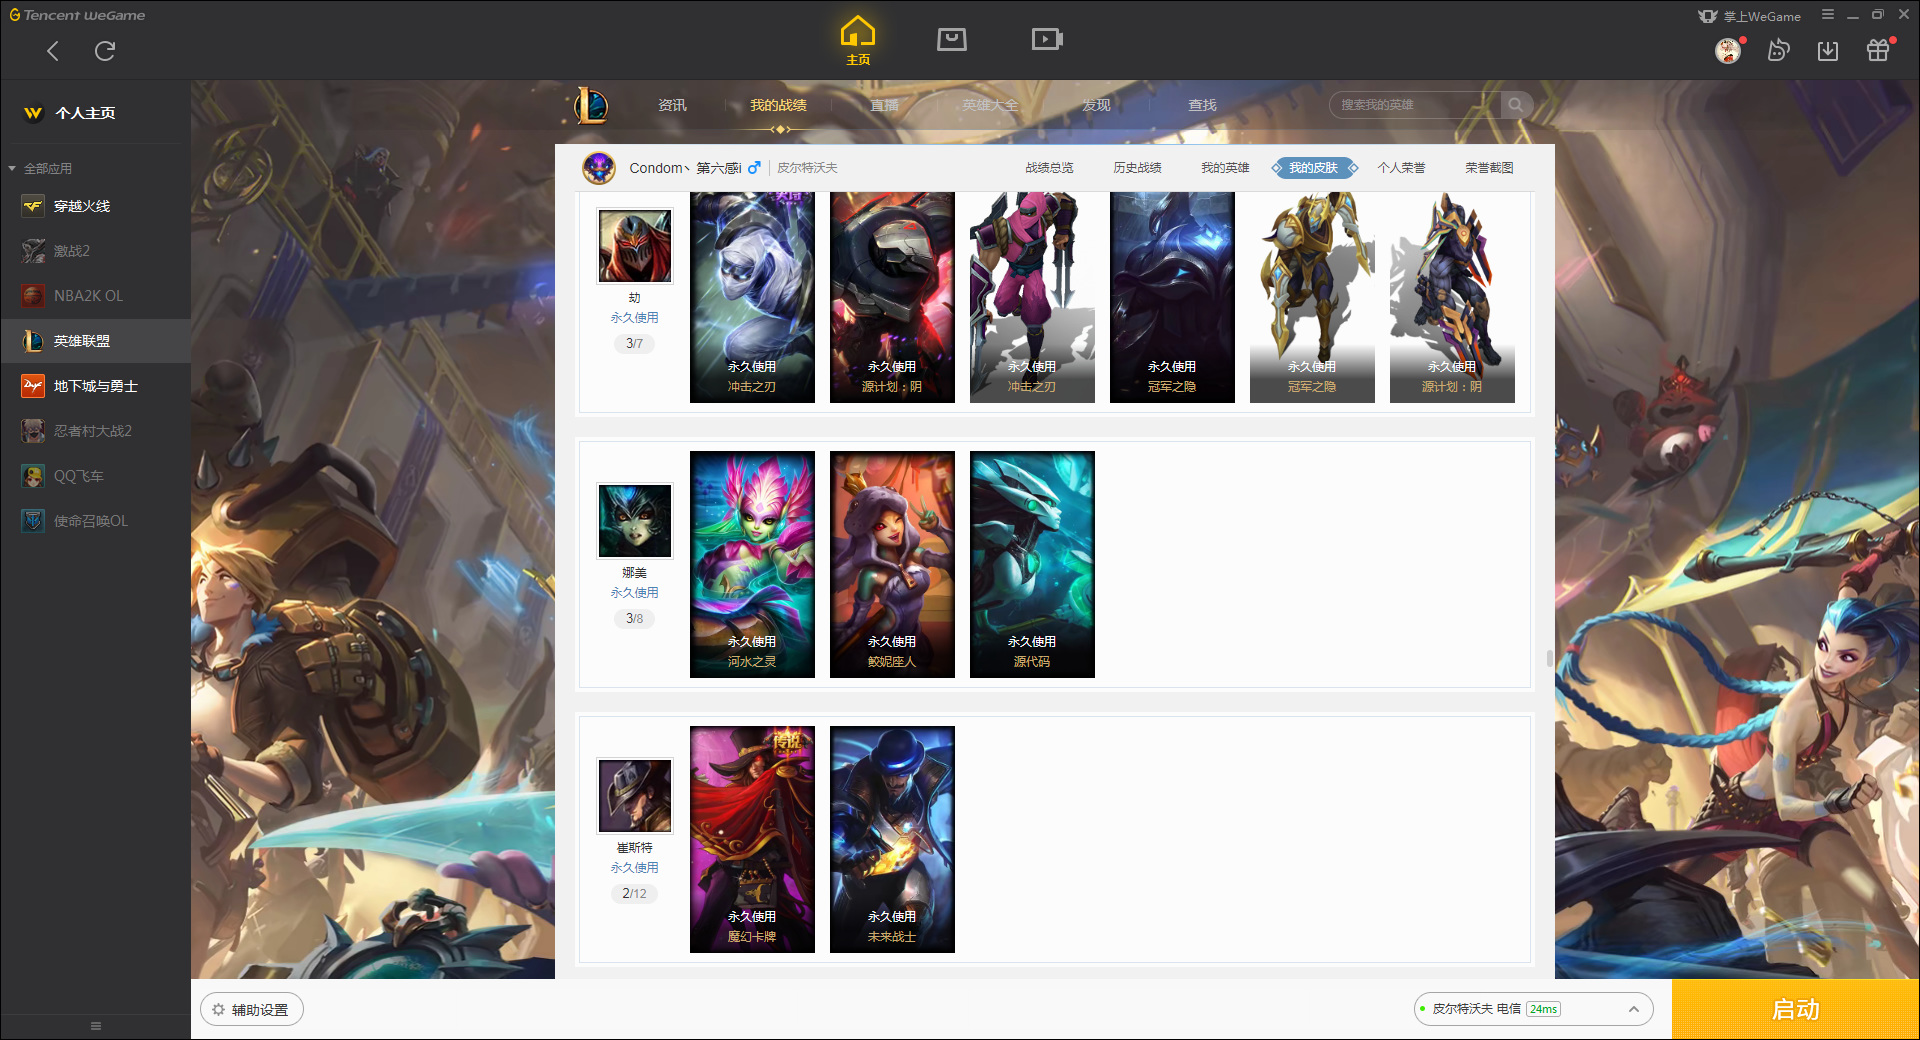
Task: Click the 3/8 skin count for 娜美
Action: [634, 618]
